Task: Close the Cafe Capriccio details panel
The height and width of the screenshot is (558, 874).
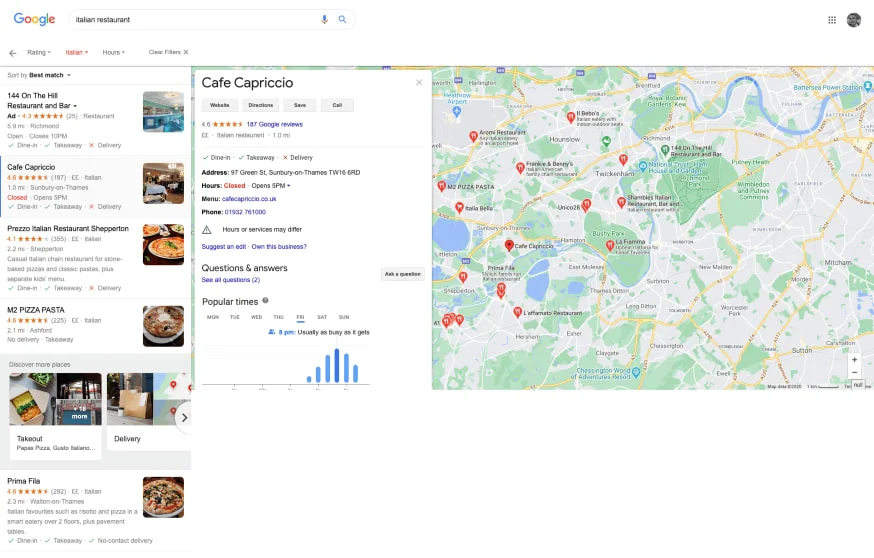Action: pyautogui.click(x=419, y=83)
